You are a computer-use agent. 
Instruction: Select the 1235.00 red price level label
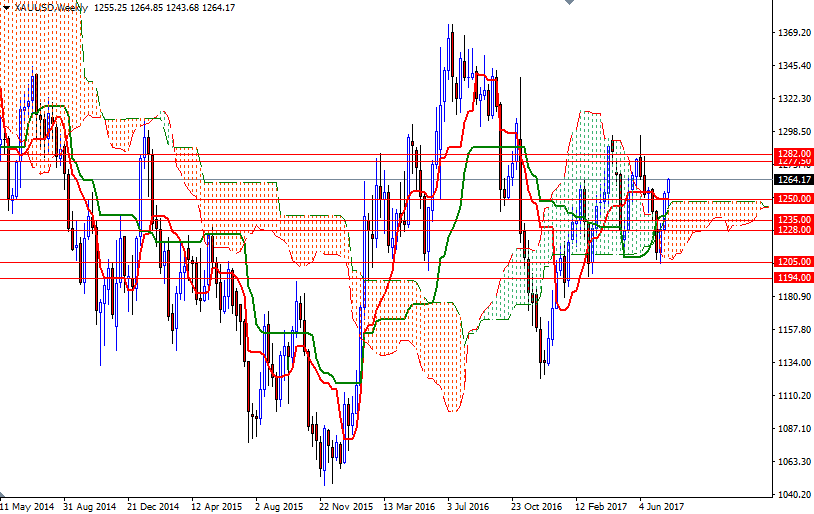[x=793, y=220]
